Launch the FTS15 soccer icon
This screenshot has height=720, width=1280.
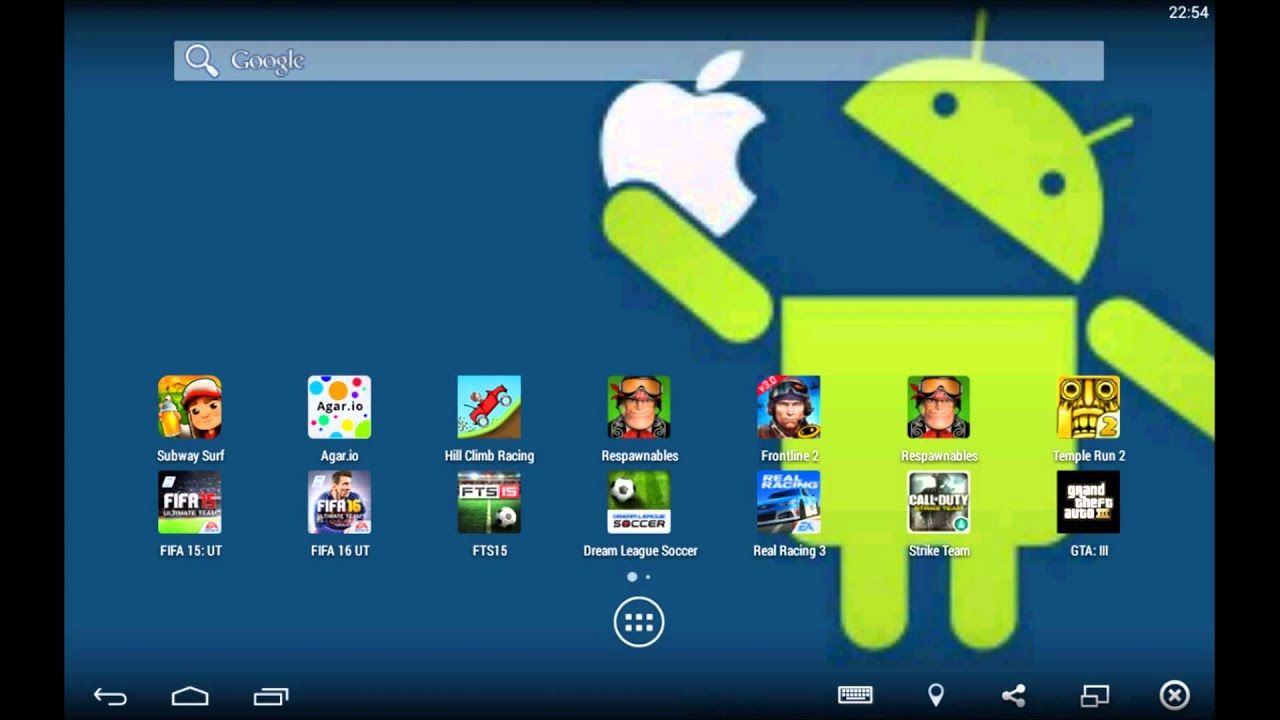coord(489,502)
